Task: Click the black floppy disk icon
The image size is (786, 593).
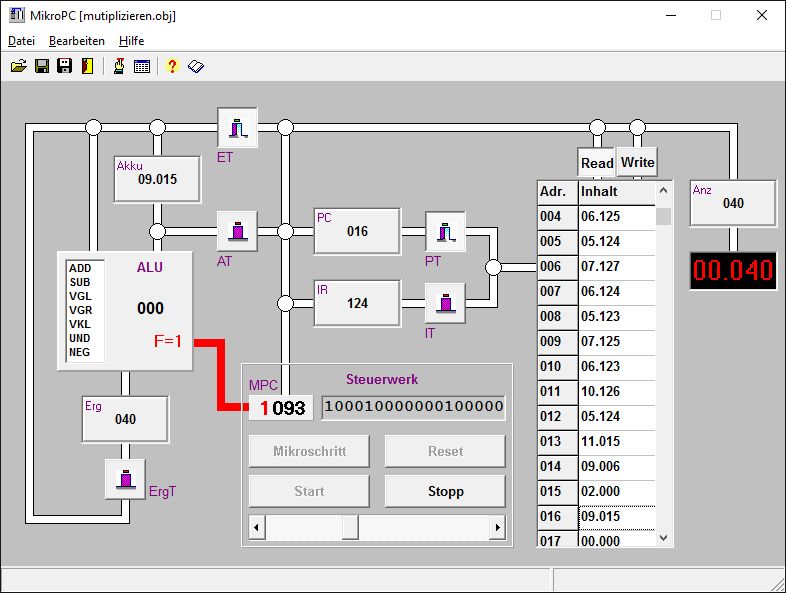Action: [x=64, y=67]
